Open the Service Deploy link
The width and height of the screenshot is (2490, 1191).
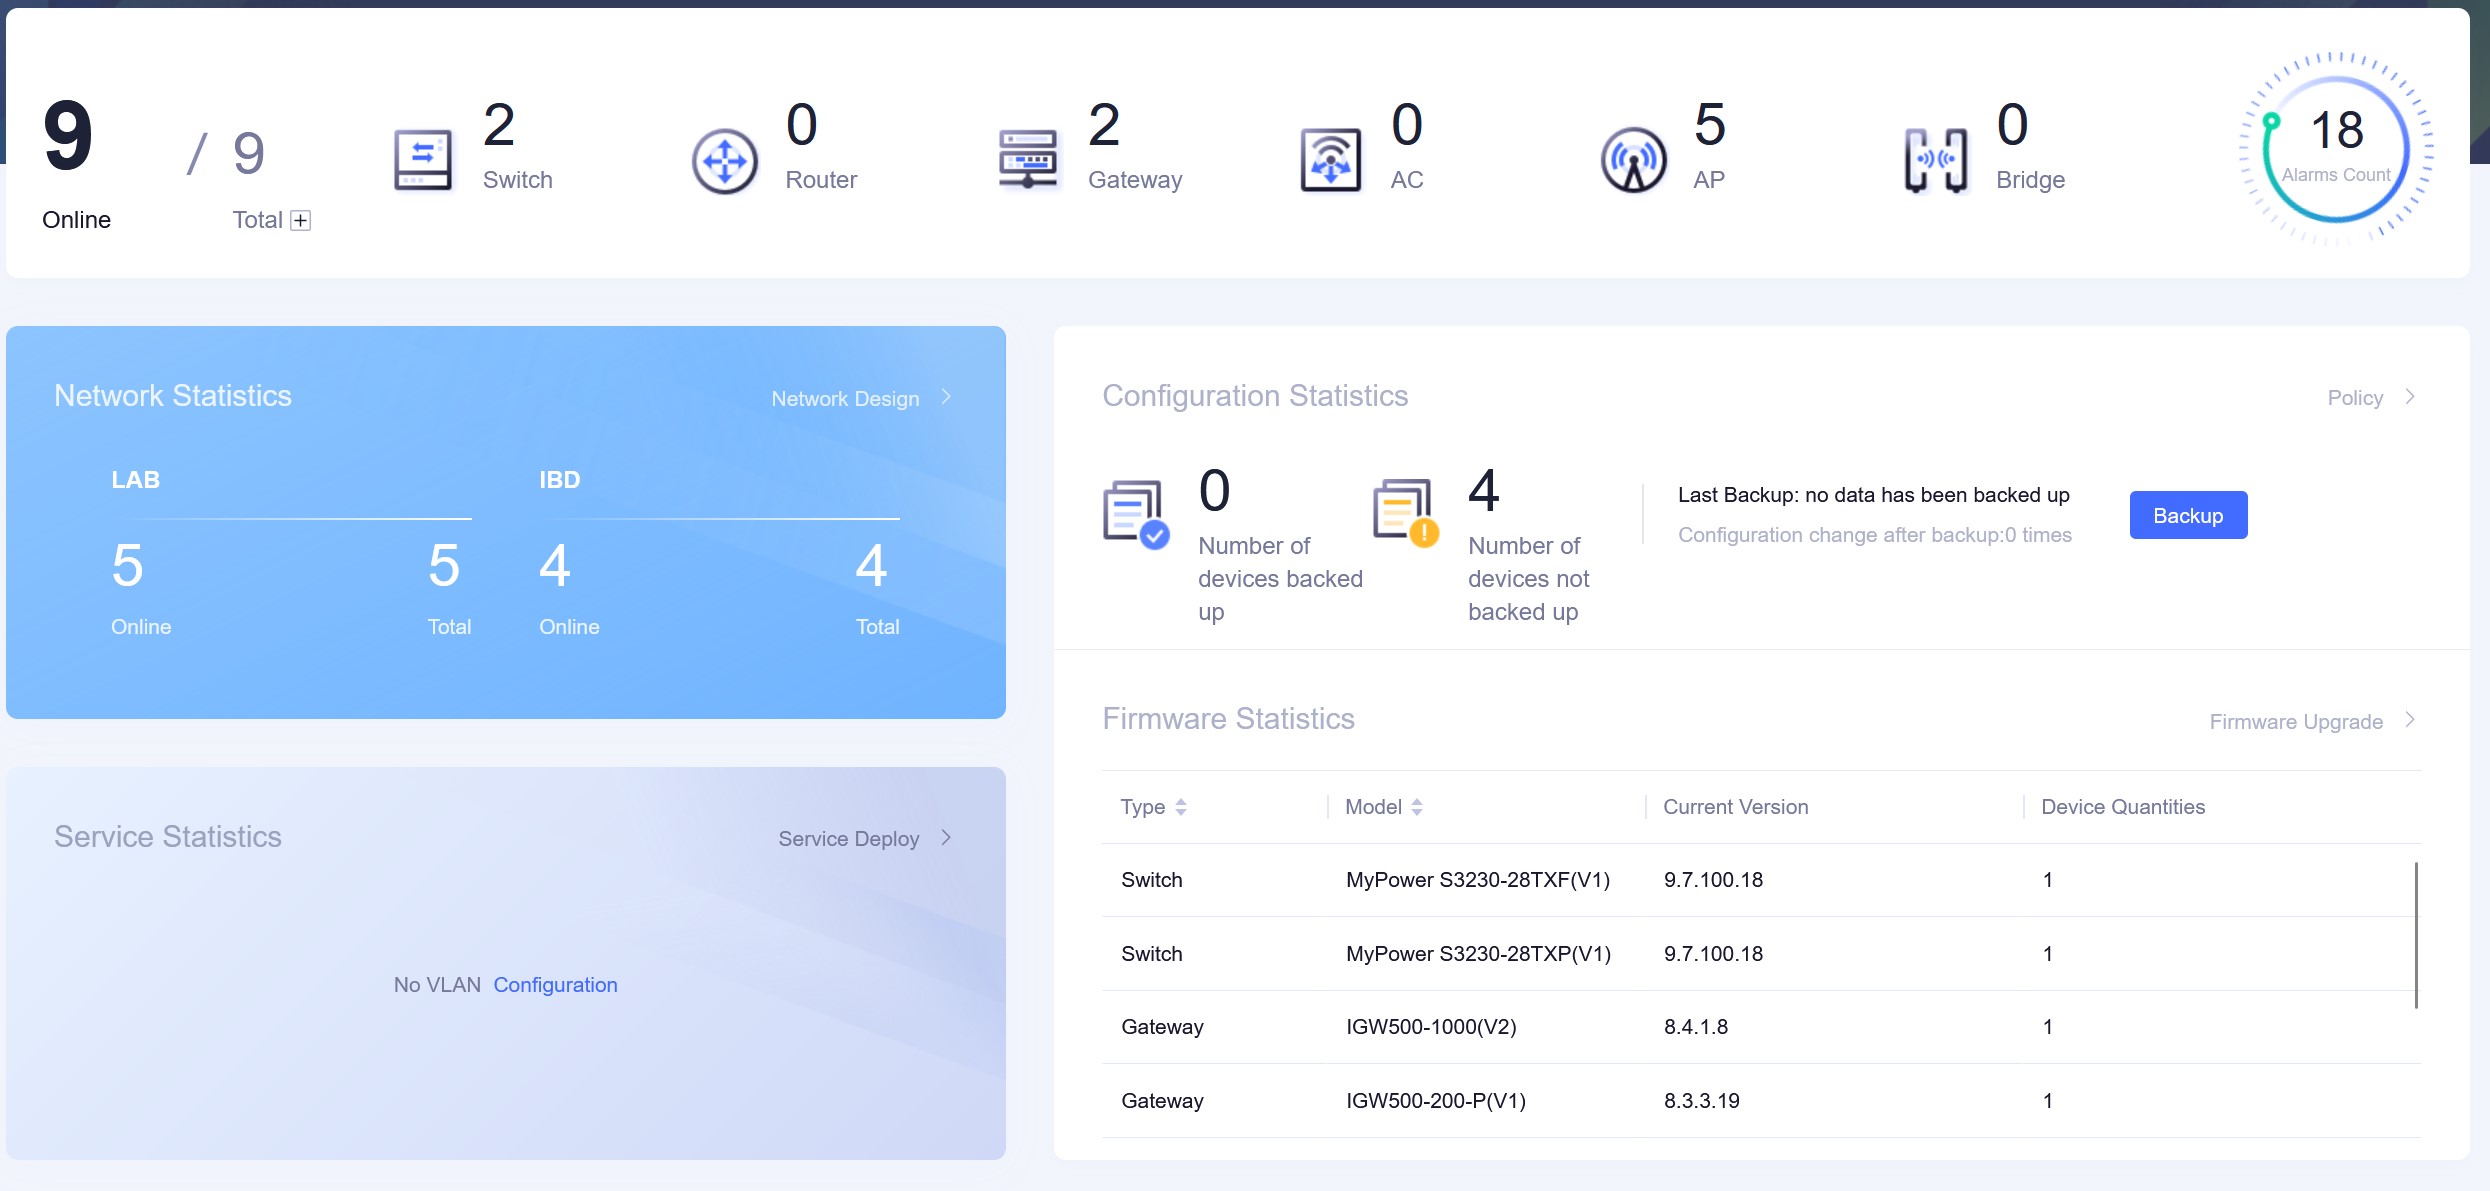848,839
